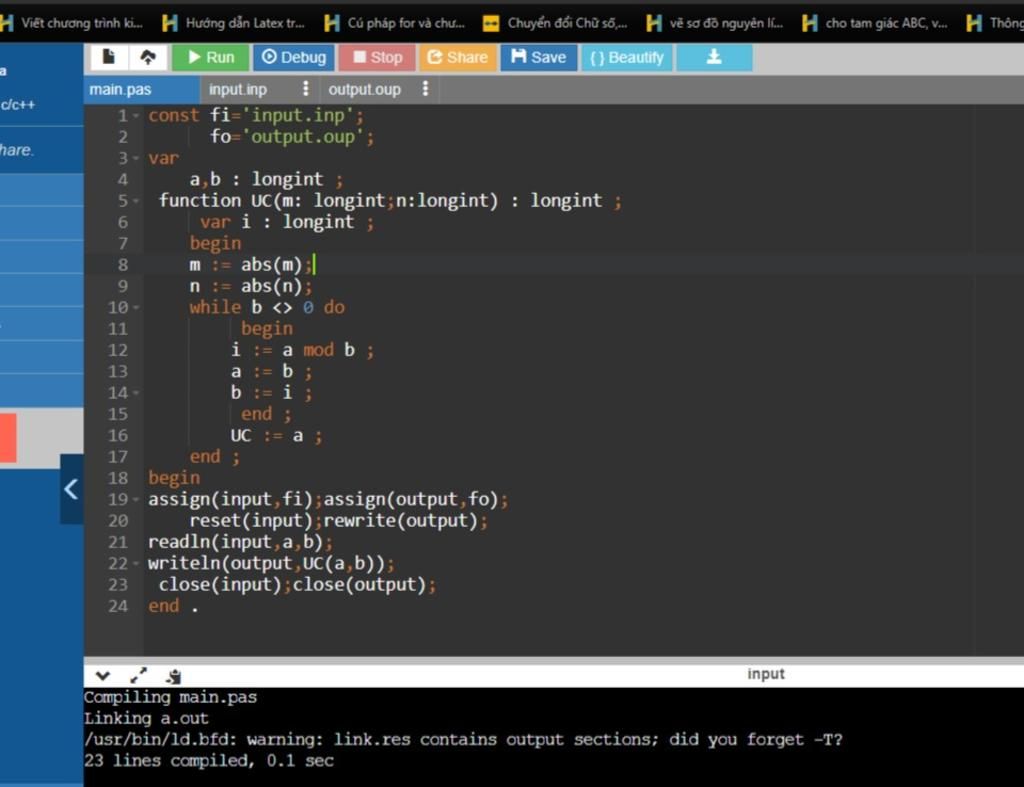Run the program with Run button
The image size is (1024, 787).
pyautogui.click(x=210, y=57)
